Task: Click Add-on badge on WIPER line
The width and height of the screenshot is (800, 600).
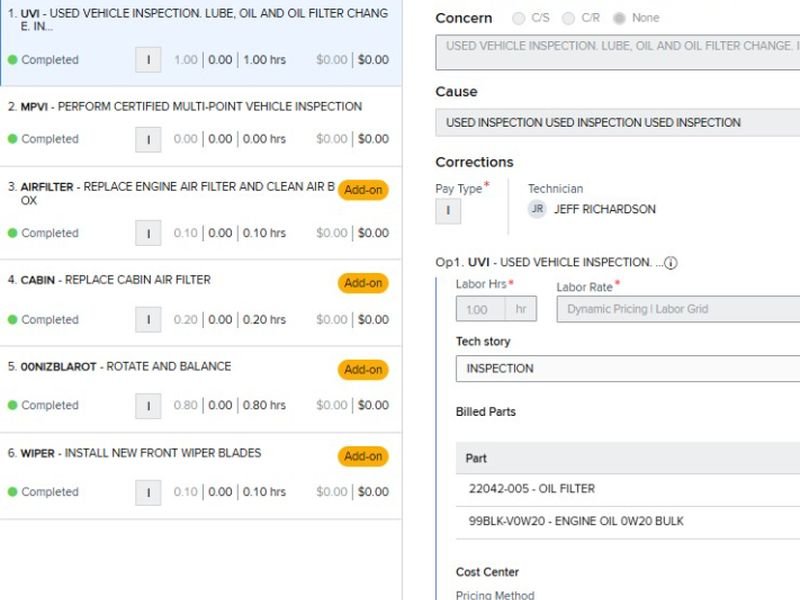Action: click(362, 456)
